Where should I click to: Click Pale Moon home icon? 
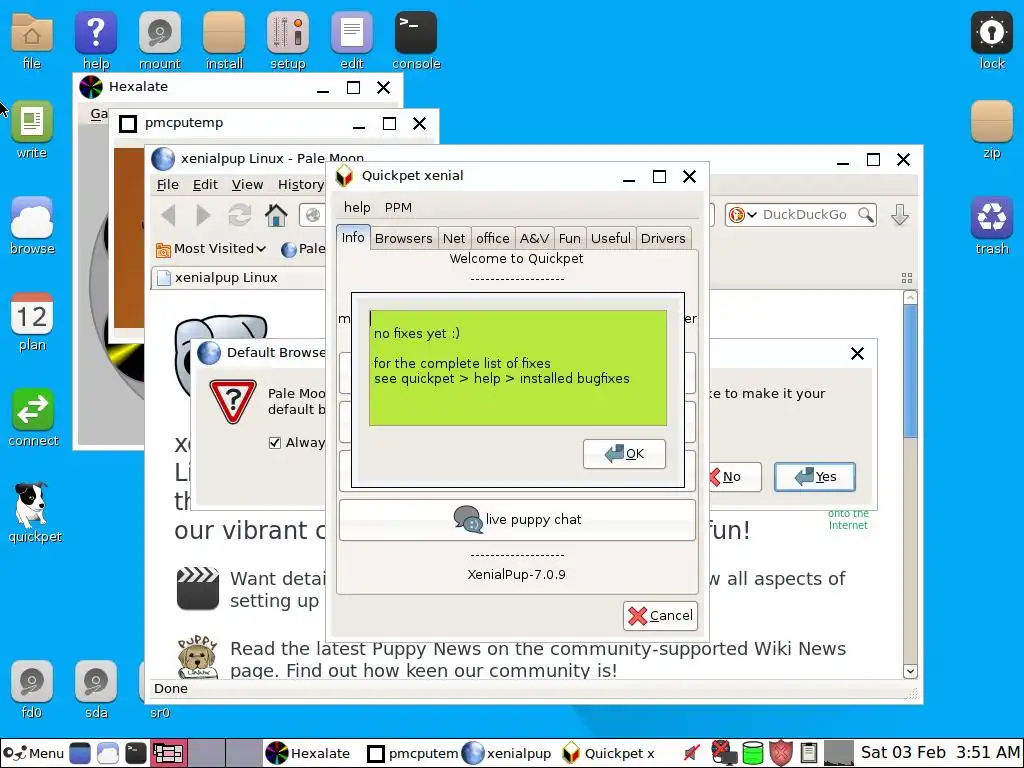pyautogui.click(x=276, y=215)
